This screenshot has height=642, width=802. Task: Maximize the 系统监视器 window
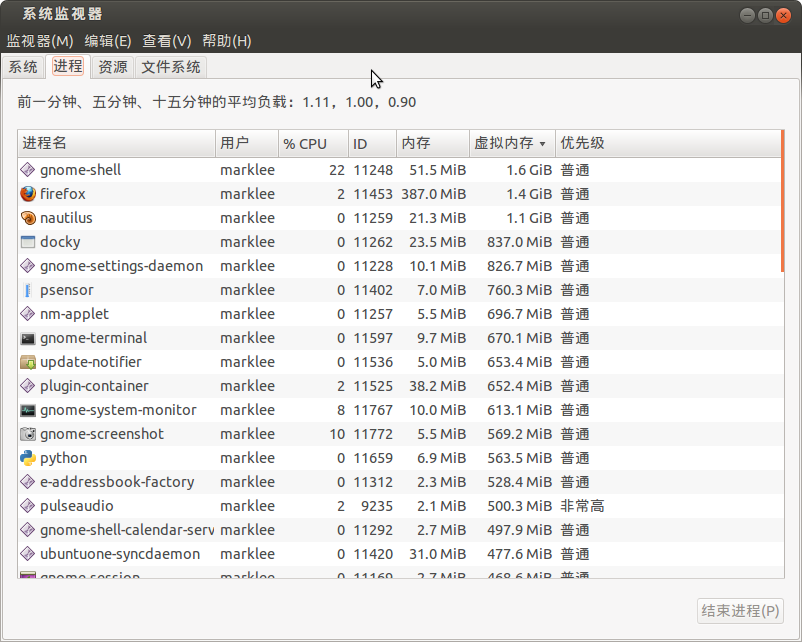(x=765, y=15)
